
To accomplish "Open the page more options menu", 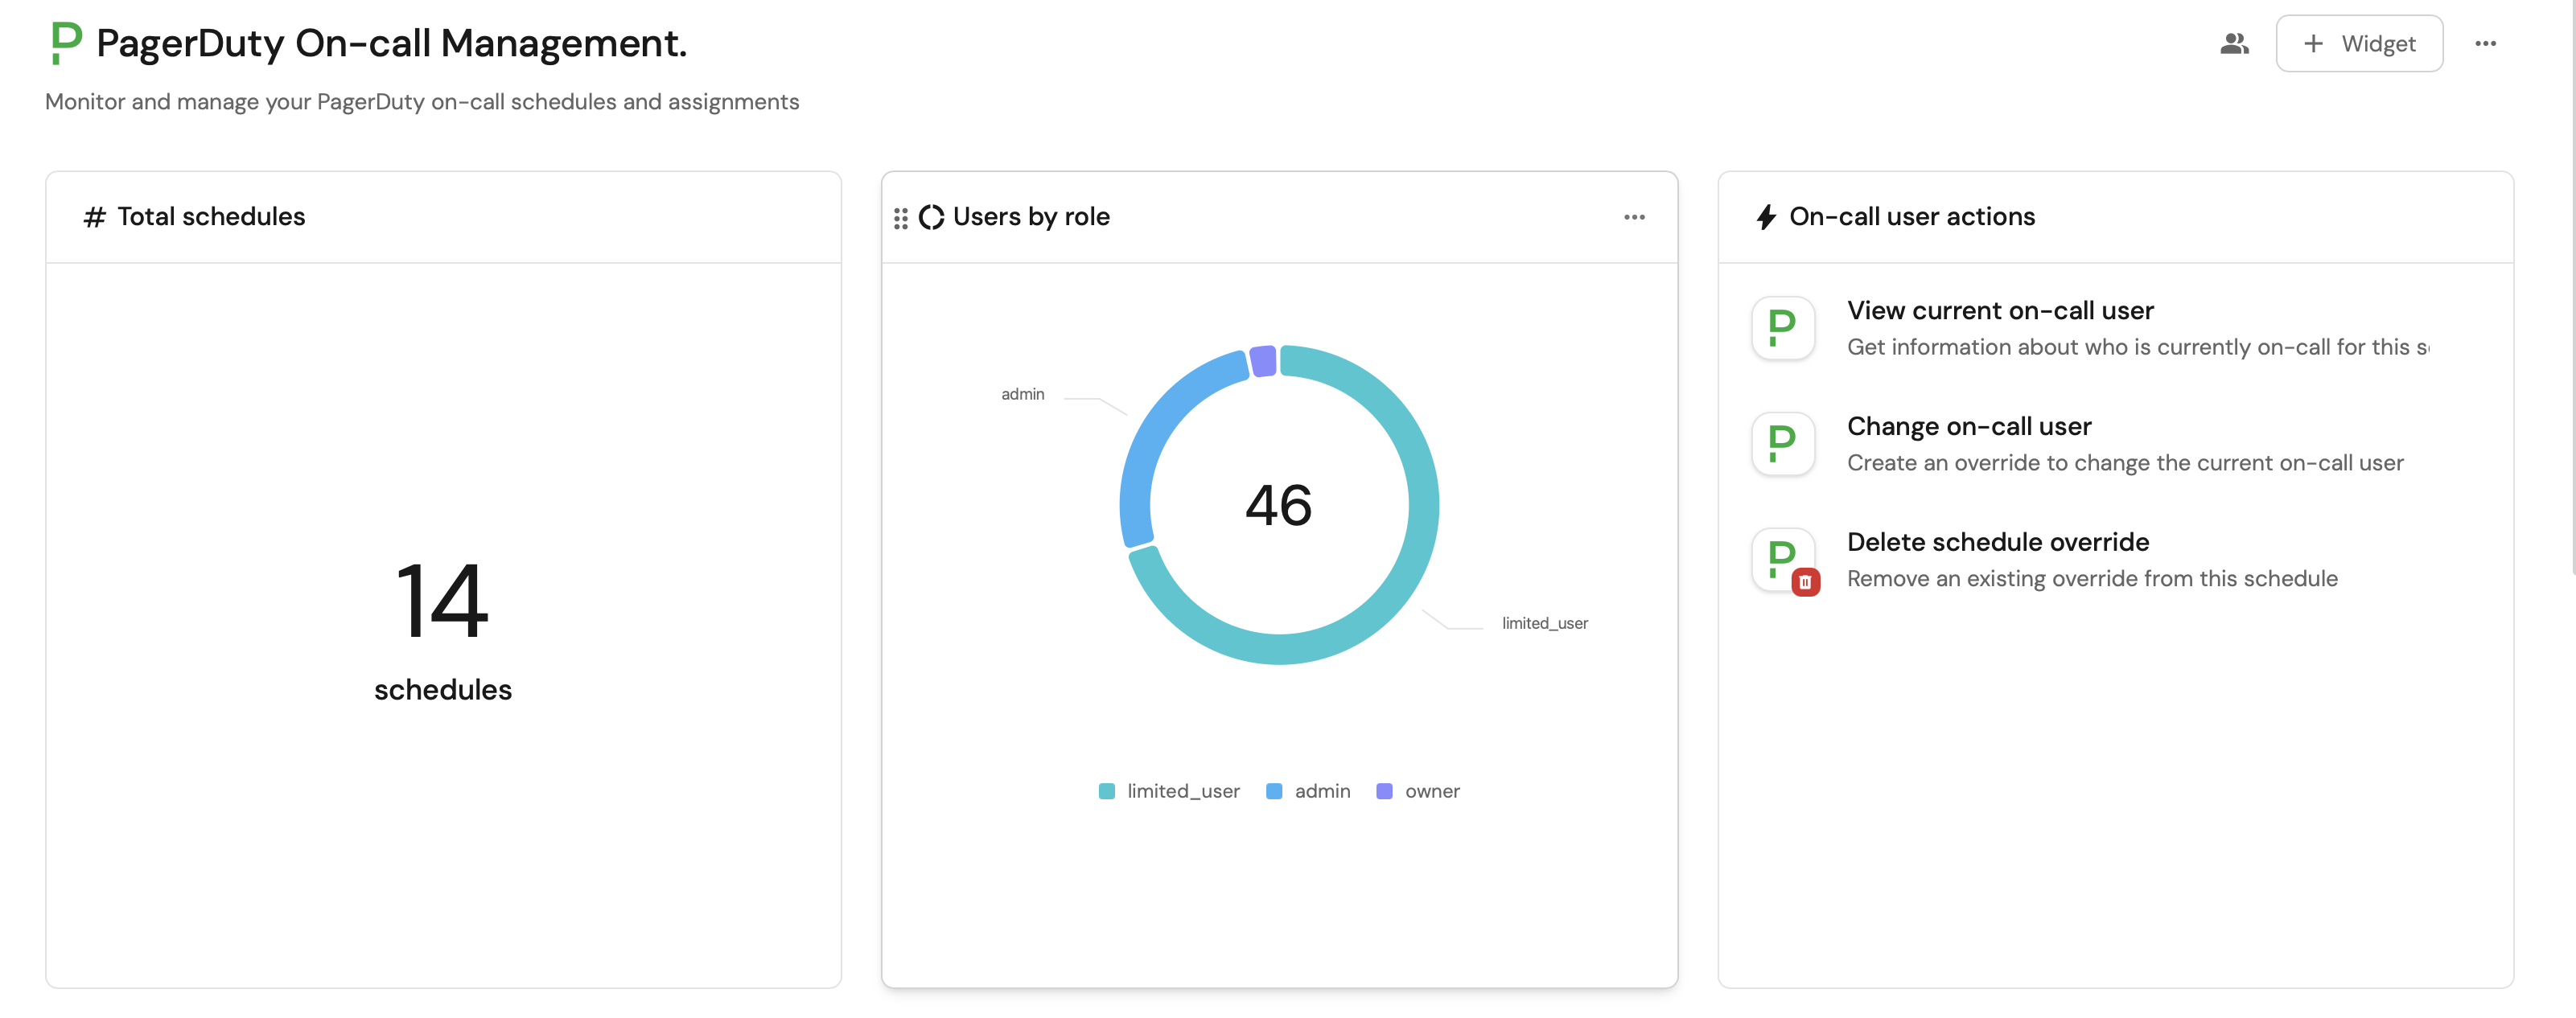I will (x=2485, y=44).
